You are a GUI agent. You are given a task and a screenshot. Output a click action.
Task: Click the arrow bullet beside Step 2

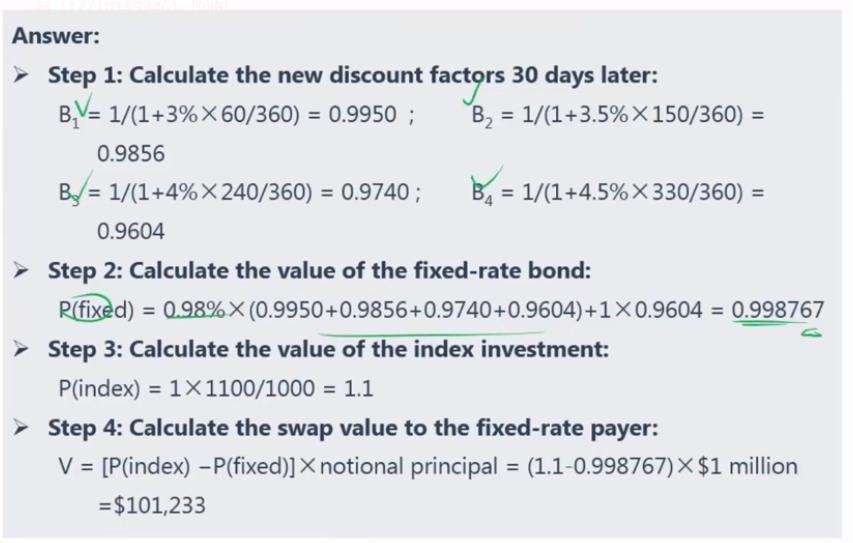[21, 270]
